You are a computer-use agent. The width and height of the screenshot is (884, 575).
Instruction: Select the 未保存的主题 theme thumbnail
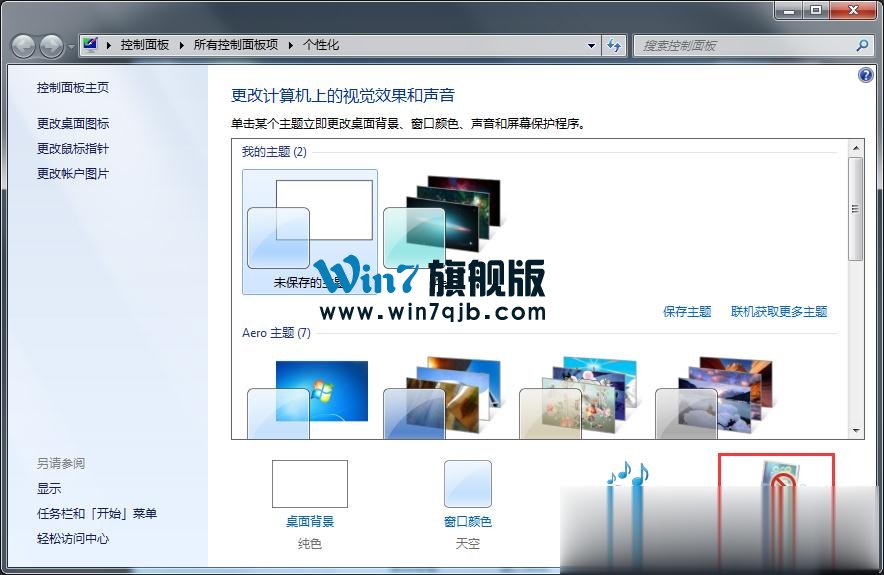tap(310, 232)
